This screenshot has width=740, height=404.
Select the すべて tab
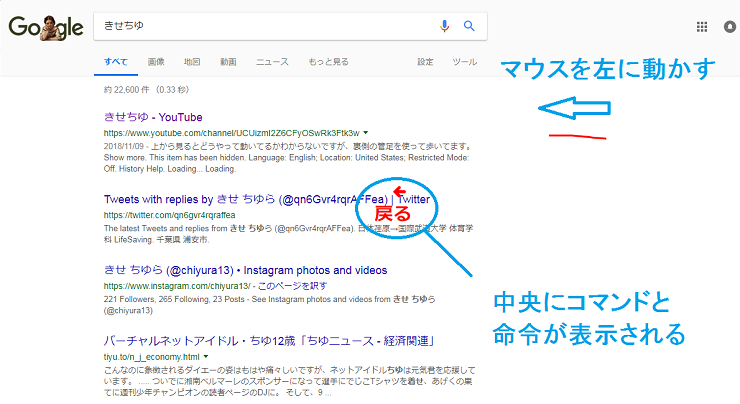click(116, 62)
